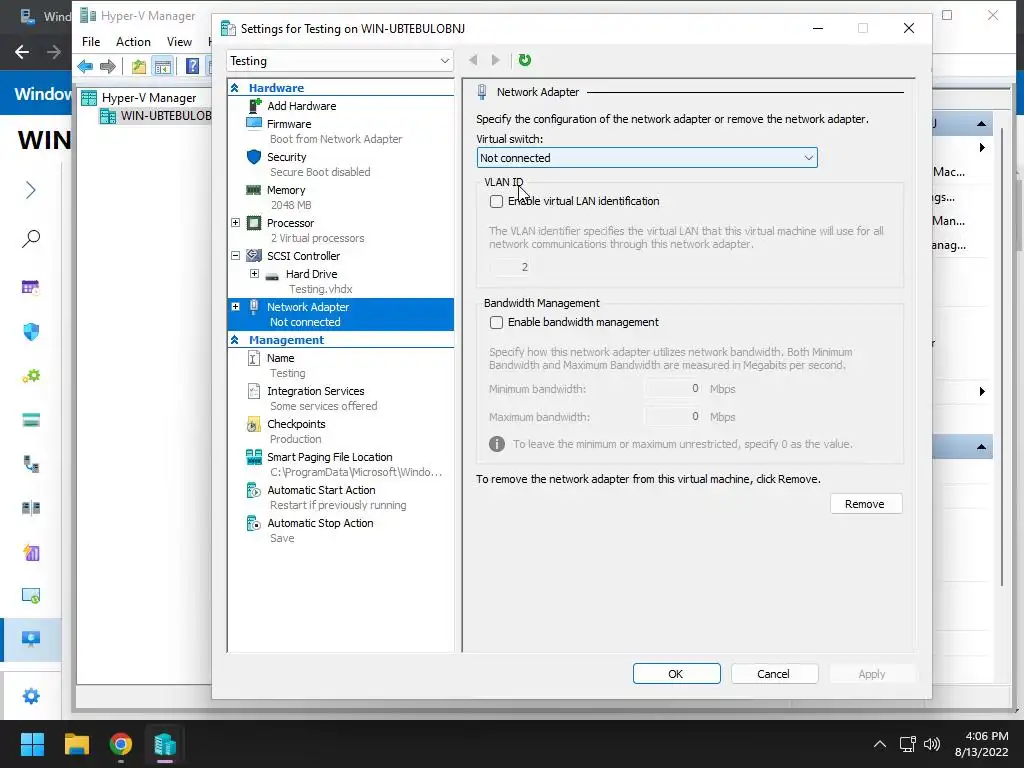
Task: Open the gear settings icon in sidebar
Action: [31, 696]
